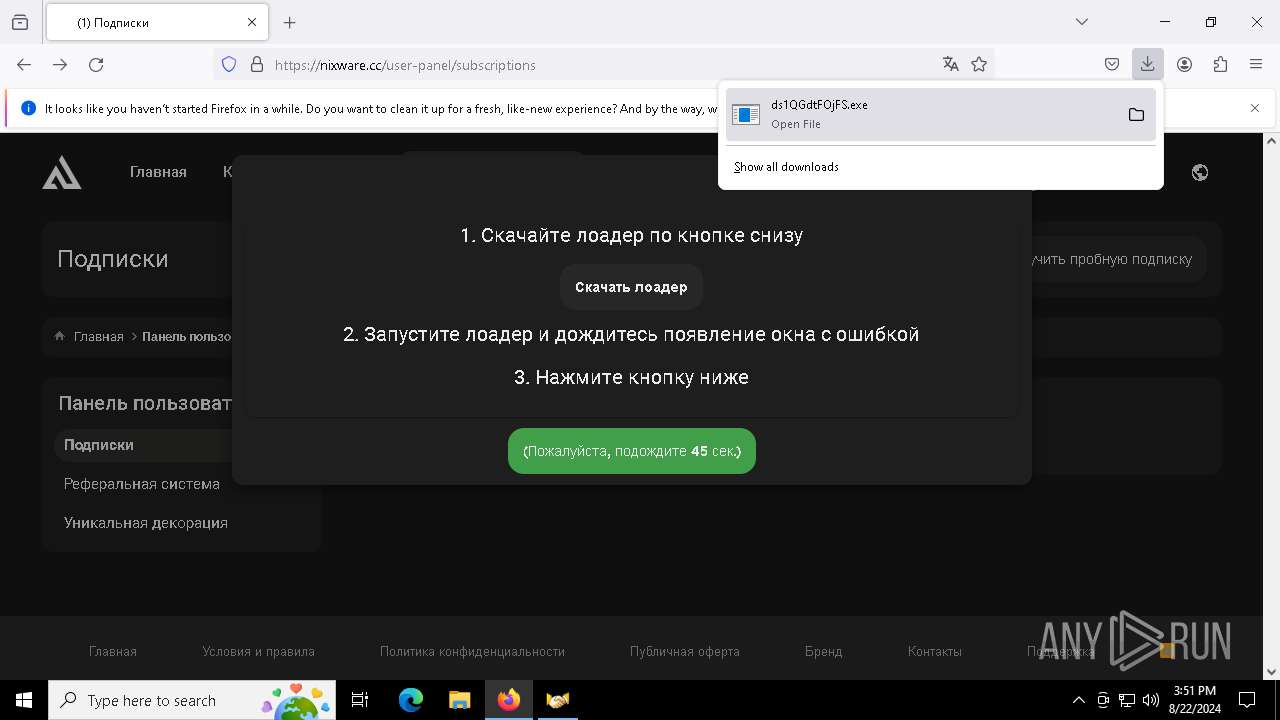Click Show all downloads

[786, 167]
